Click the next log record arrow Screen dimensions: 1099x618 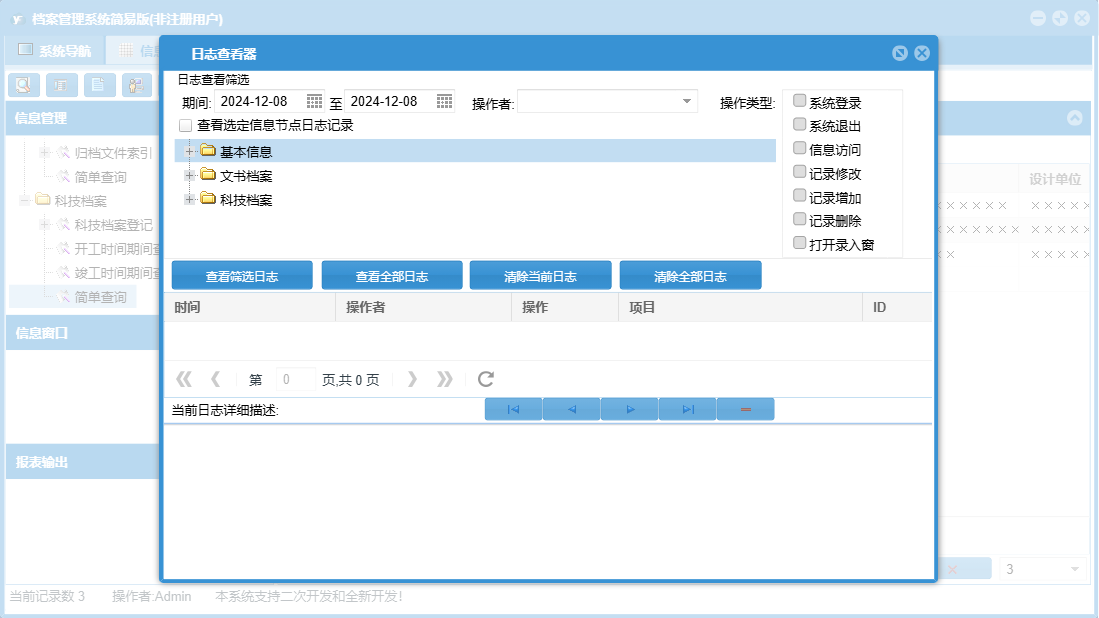tap(630, 409)
